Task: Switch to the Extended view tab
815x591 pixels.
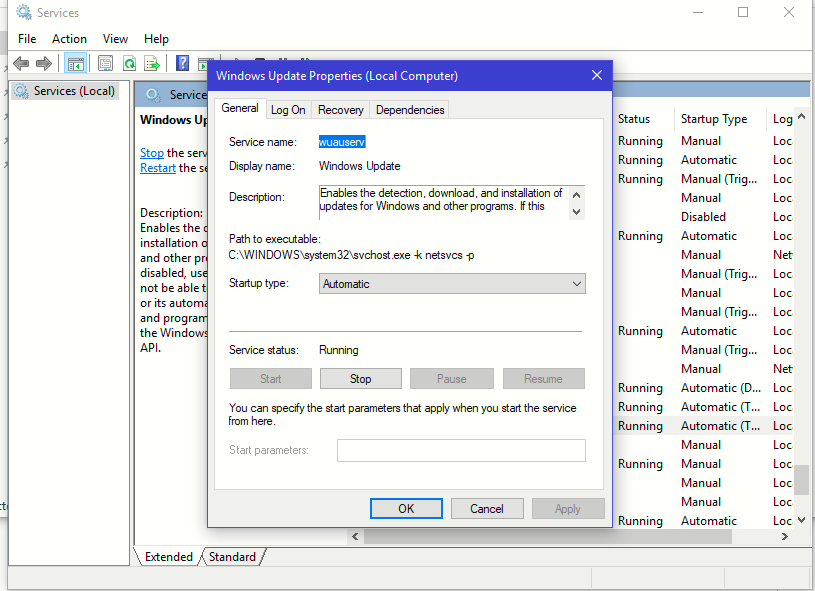Action: [x=168, y=557]
